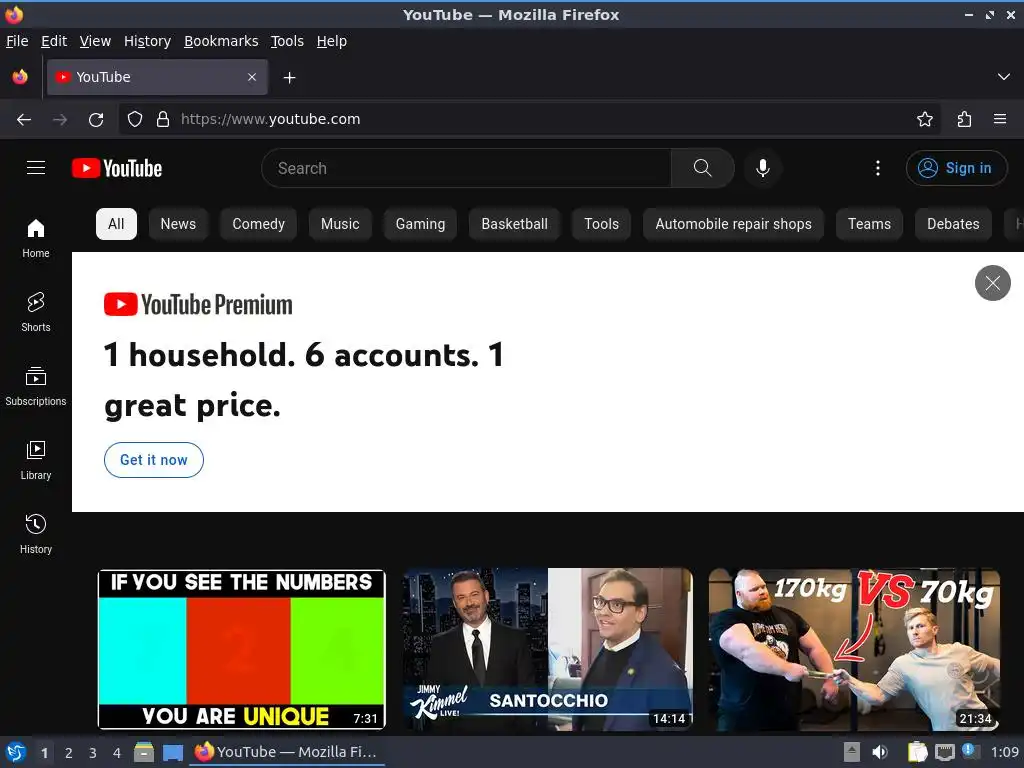Screen dimensions: 1024x768
Task: Open Shorts in the sidebar
Action: [36, 312]
